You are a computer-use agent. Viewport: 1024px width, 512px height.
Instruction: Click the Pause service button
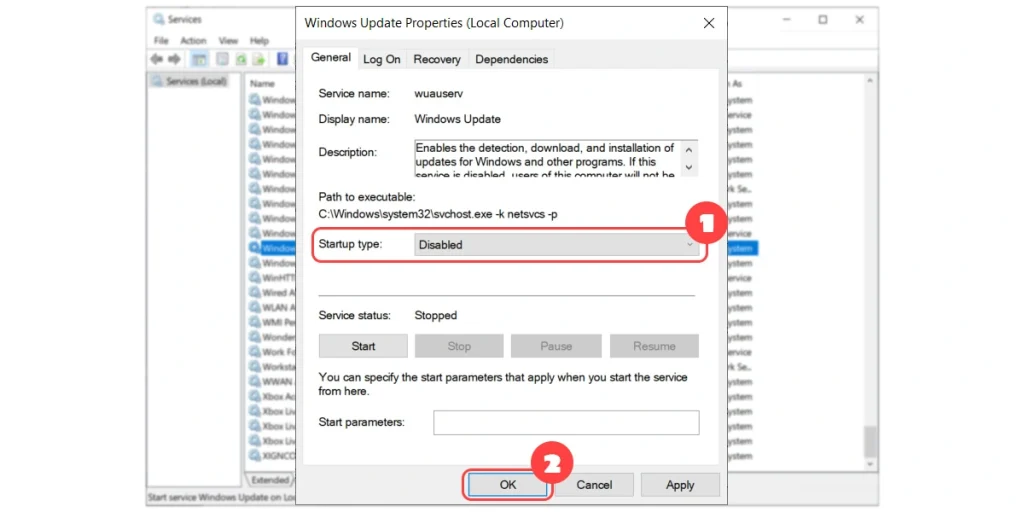556,346
